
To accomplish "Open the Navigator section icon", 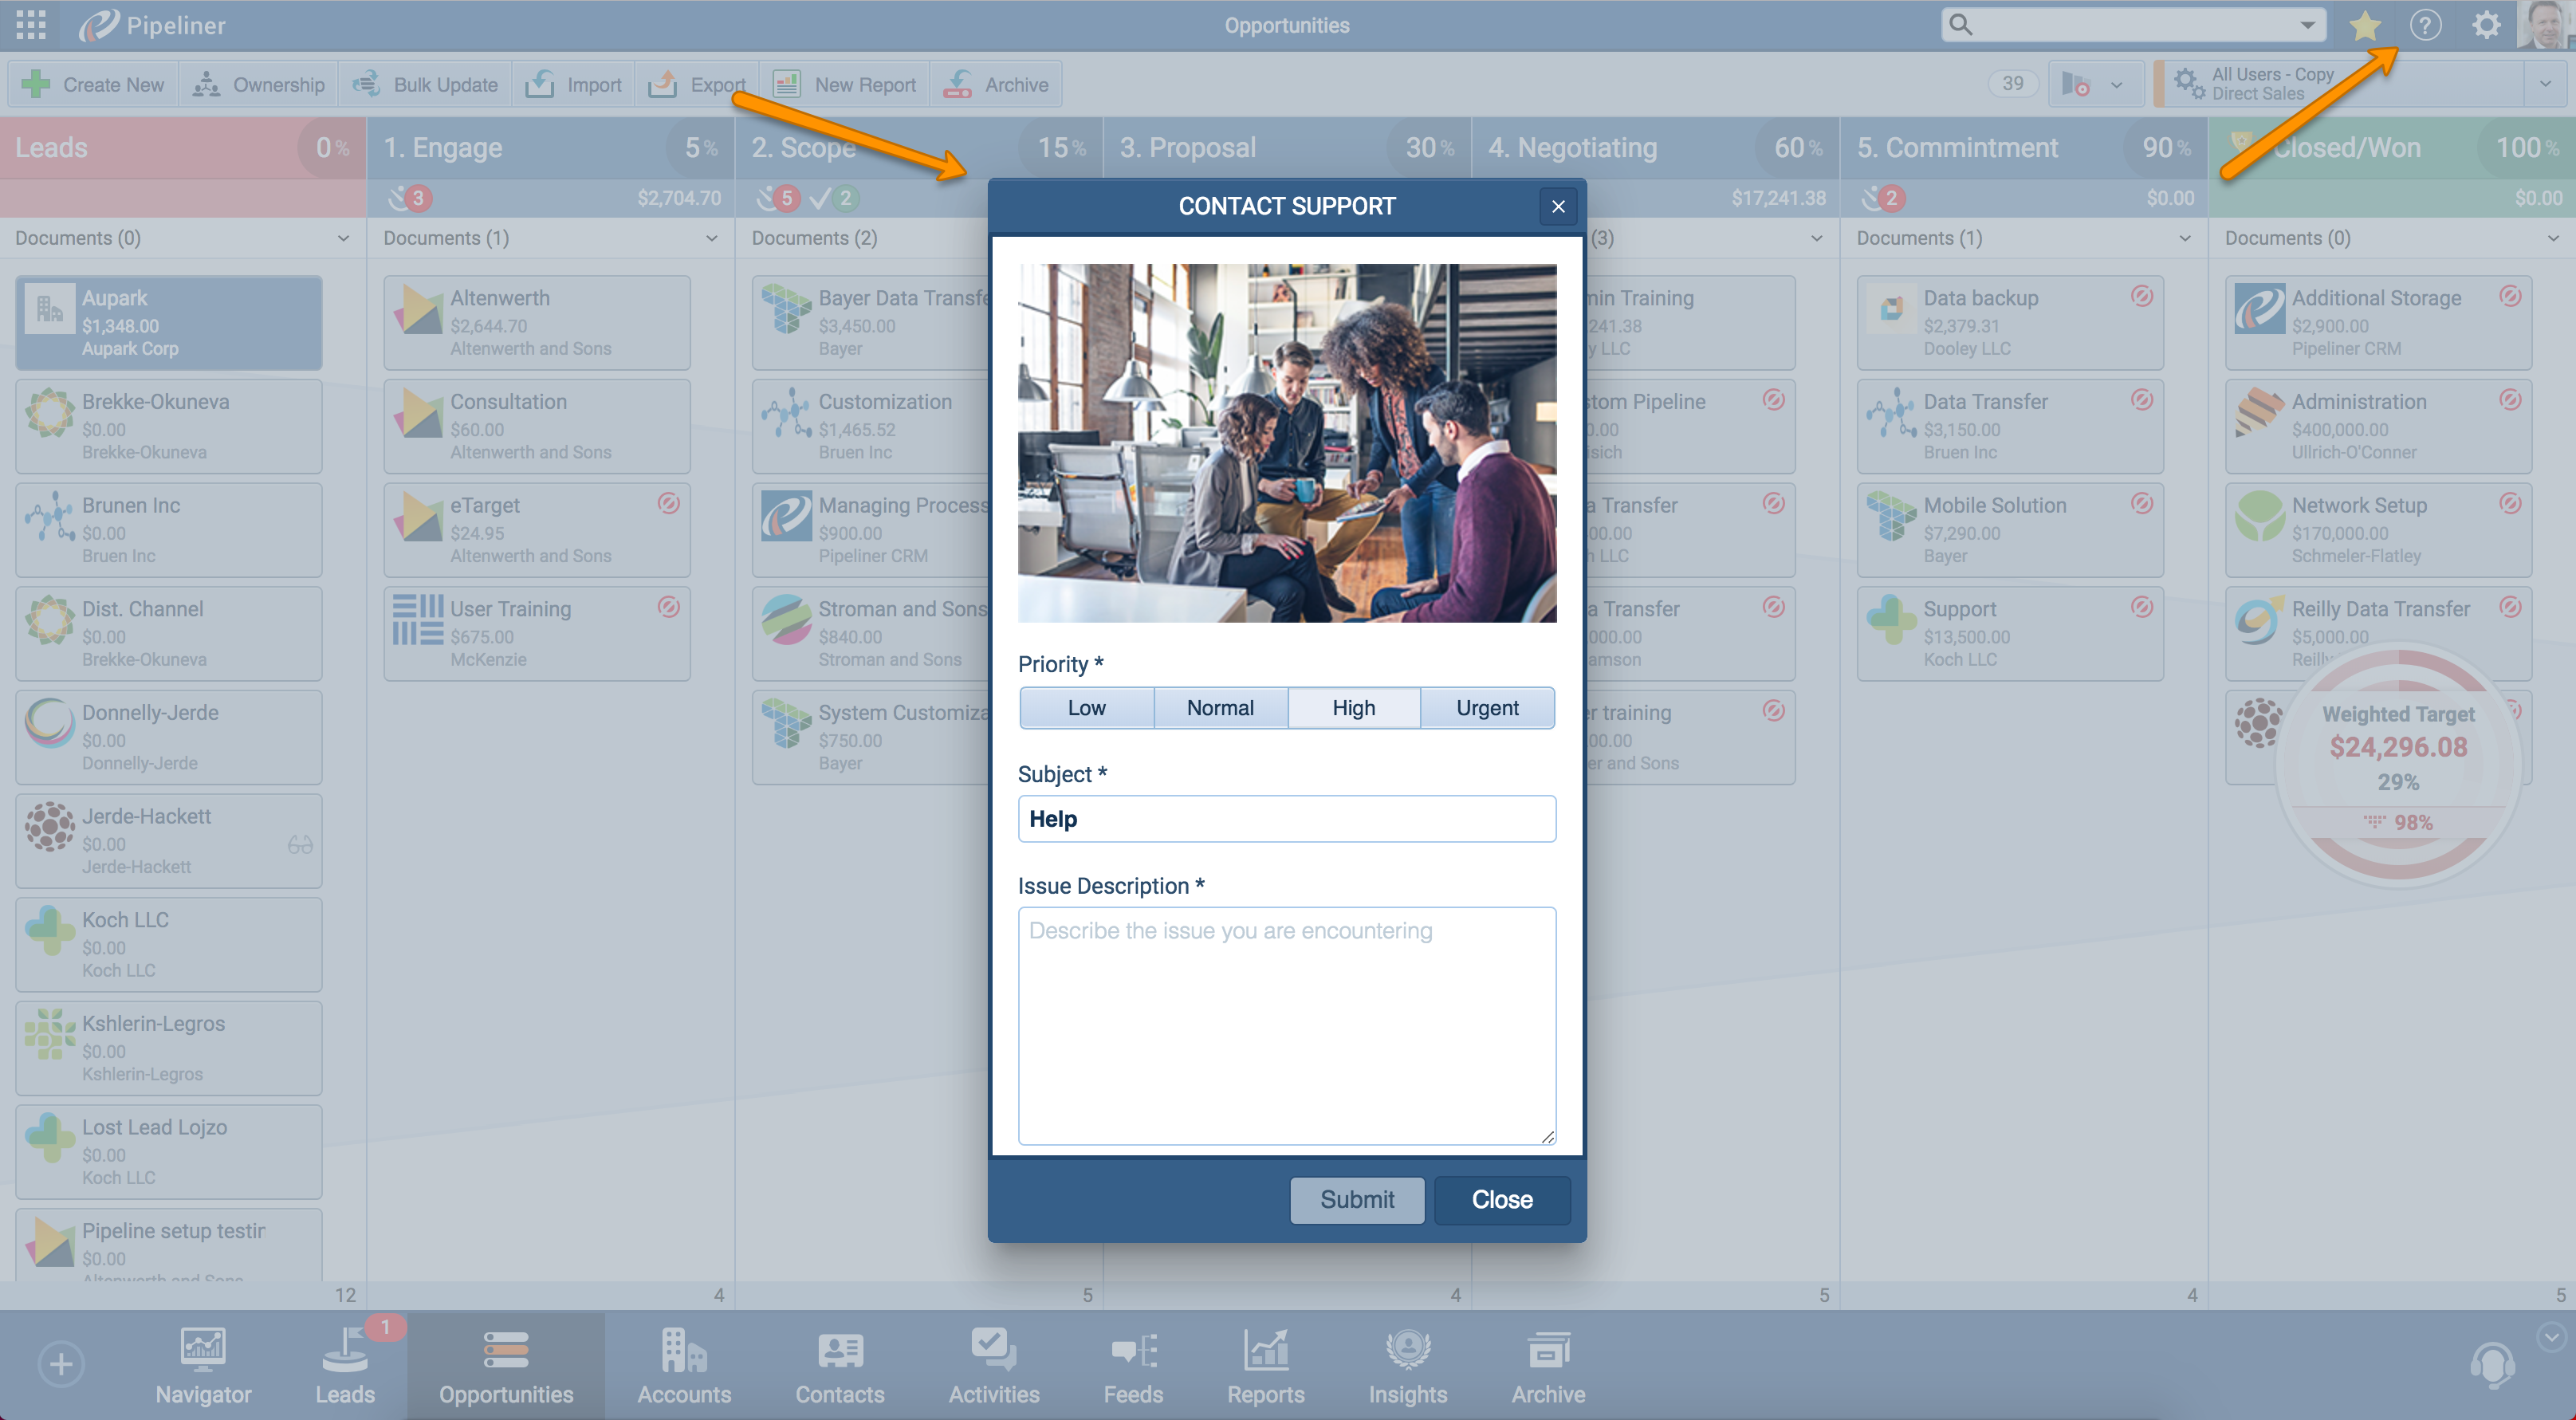I will (x=203, y=1350).
